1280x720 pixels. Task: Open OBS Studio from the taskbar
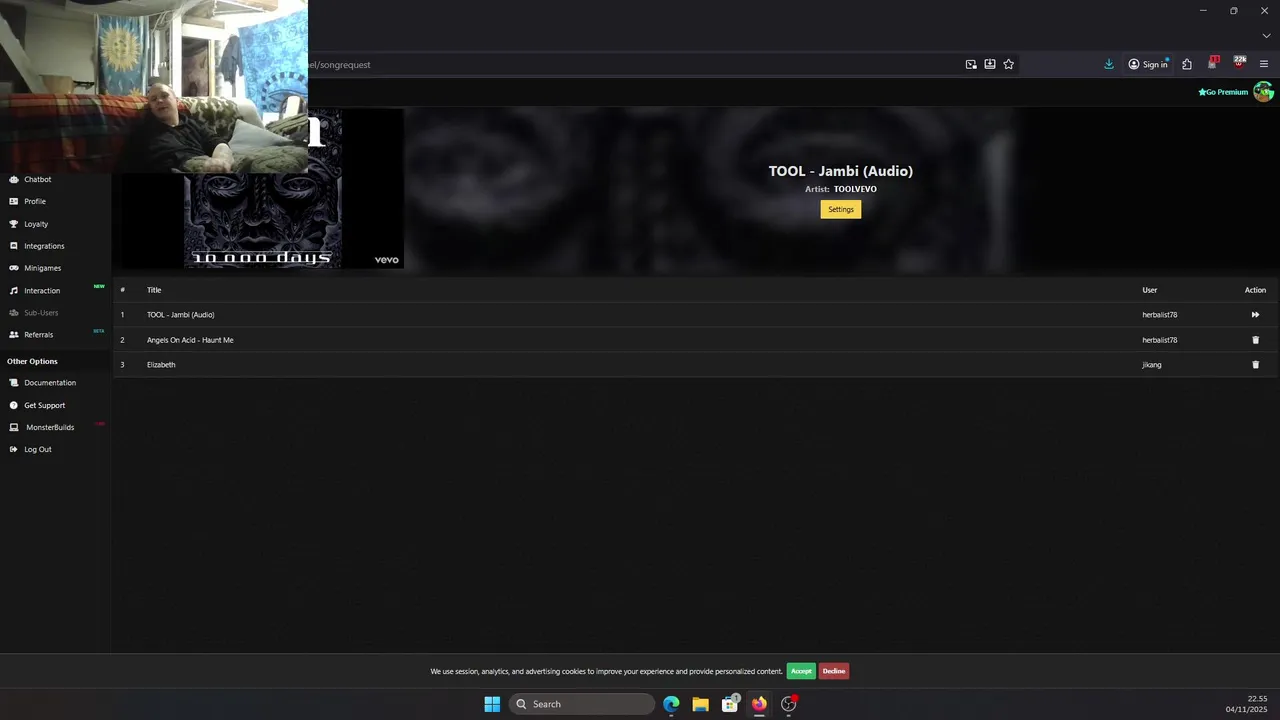pos(789,704)
